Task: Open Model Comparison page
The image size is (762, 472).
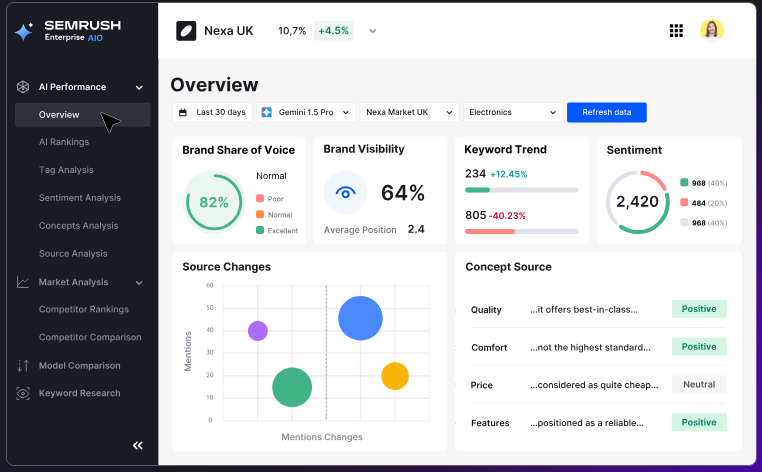Action: pos(79,366)
